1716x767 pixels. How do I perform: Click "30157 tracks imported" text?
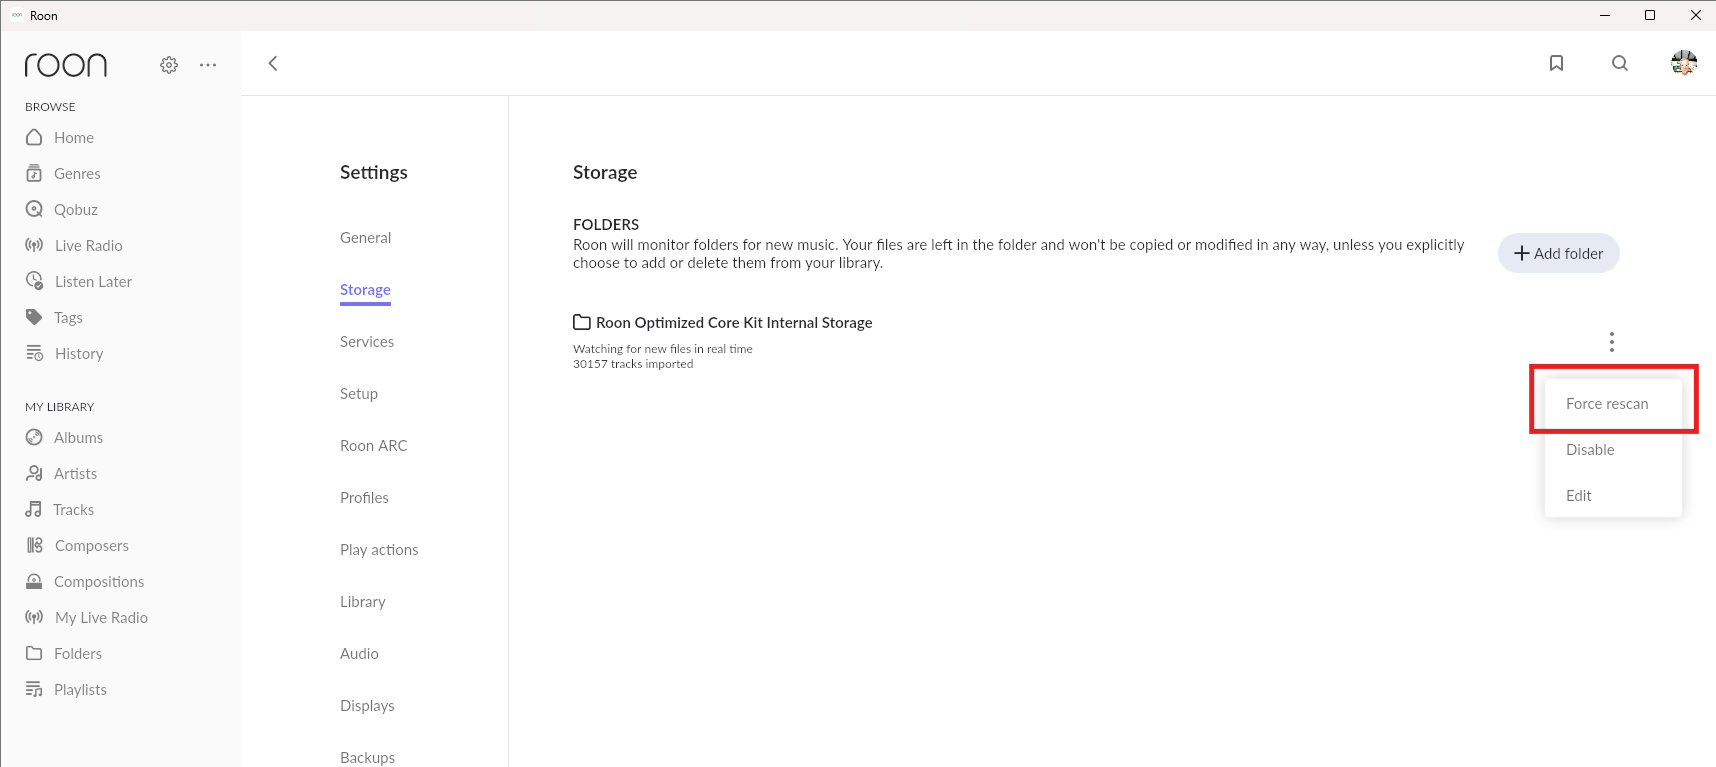coord(633,364)
